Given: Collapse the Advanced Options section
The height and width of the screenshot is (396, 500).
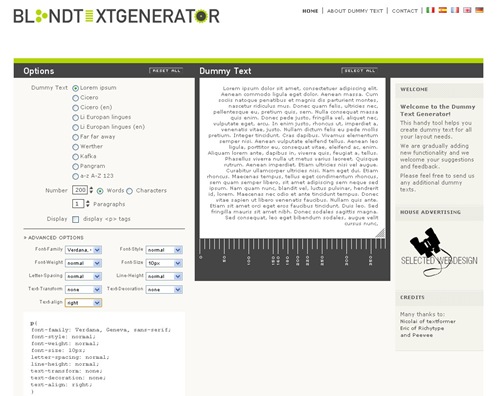Looking at the screenshot, I should [54, 238].
